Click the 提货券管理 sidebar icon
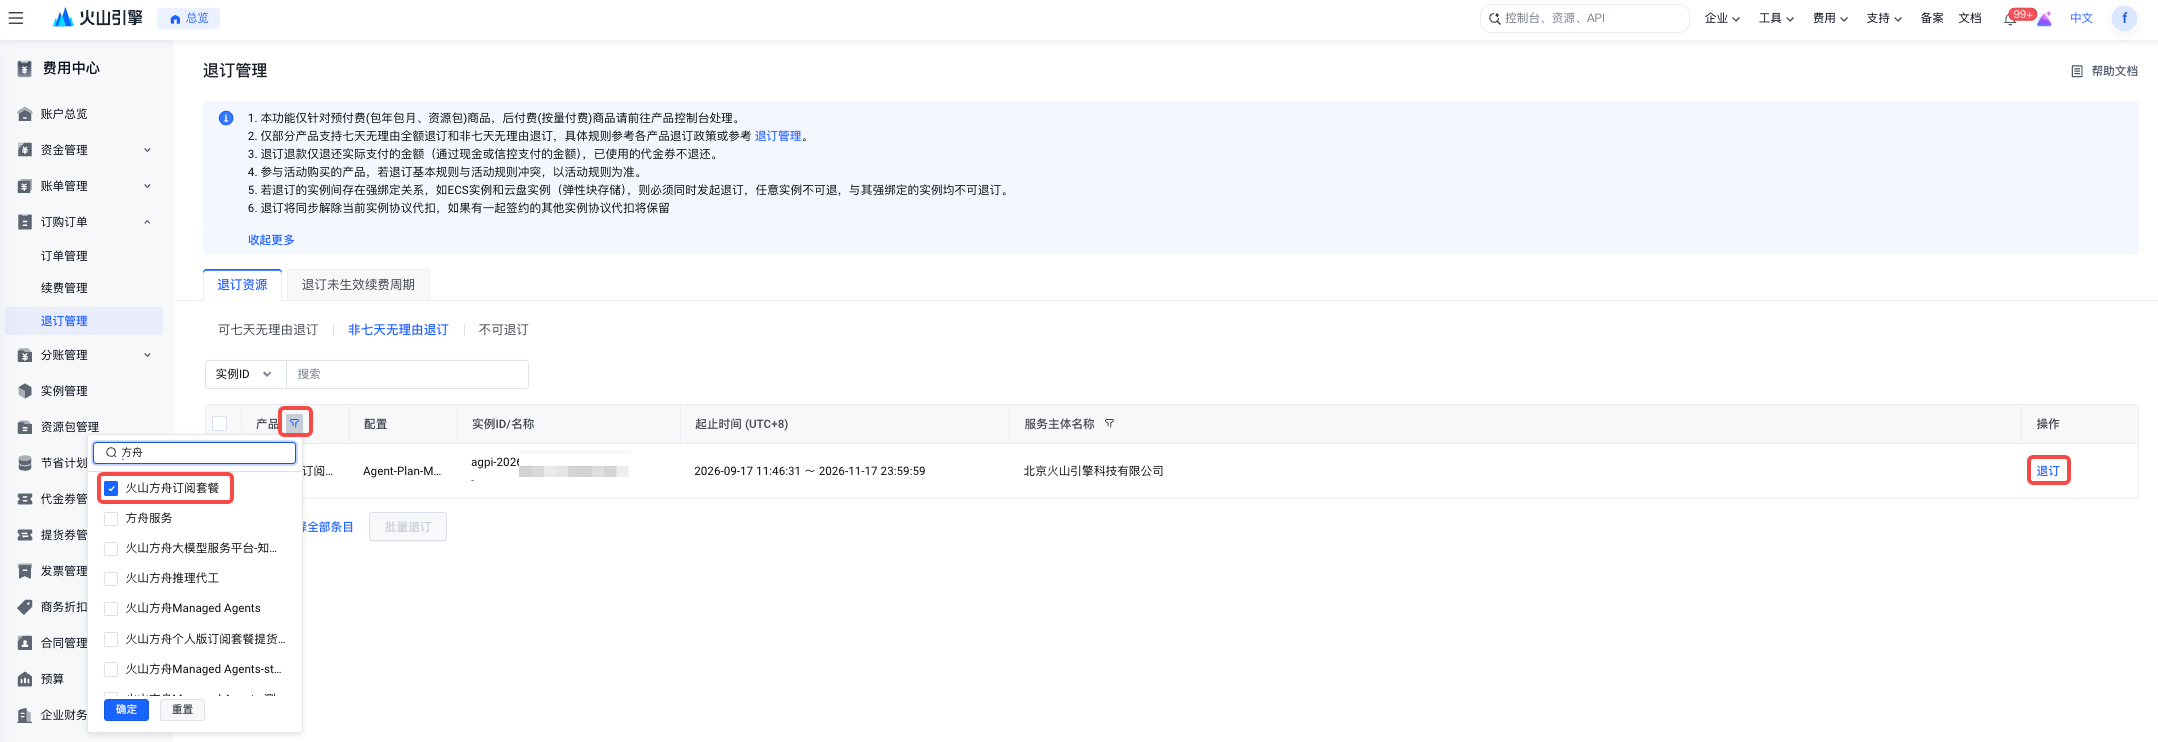The width and height of the screenshot is (2158, 742). (25, 535)
